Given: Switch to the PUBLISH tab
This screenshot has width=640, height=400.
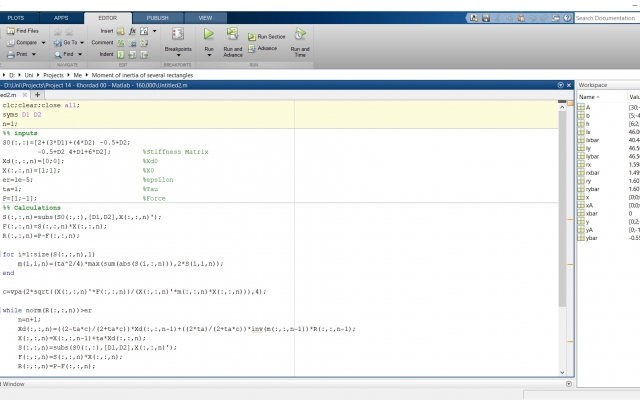Looking at the screenshot, I should click(158, 18).
